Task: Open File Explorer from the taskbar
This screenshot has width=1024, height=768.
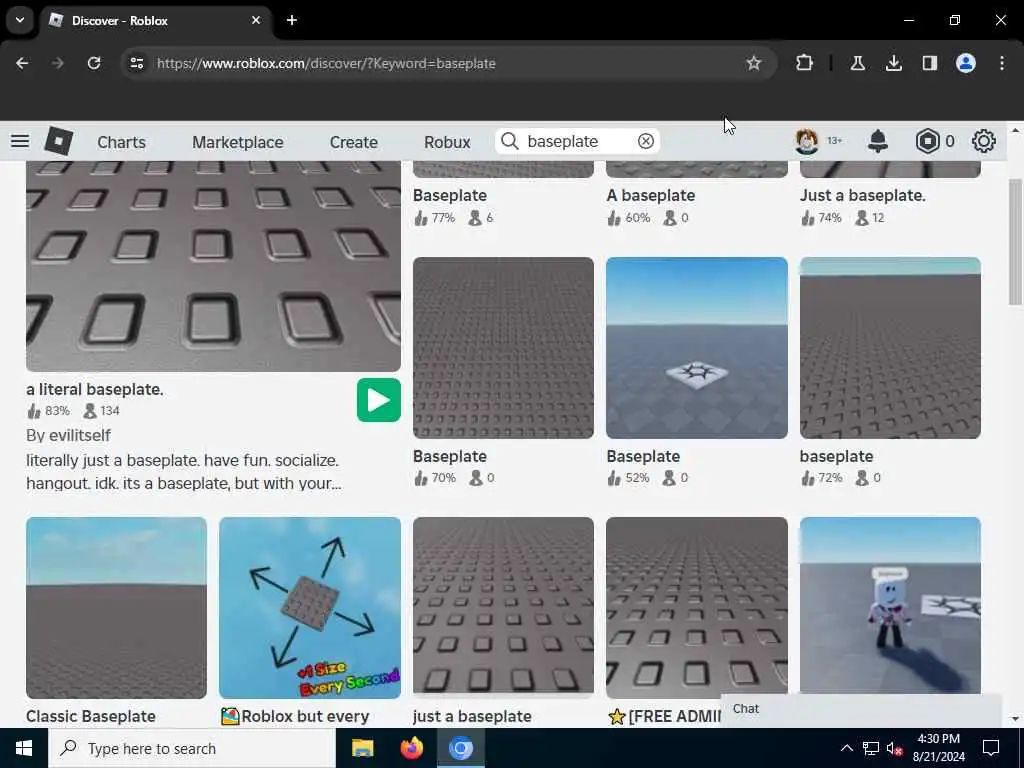Action: (362, 748)
